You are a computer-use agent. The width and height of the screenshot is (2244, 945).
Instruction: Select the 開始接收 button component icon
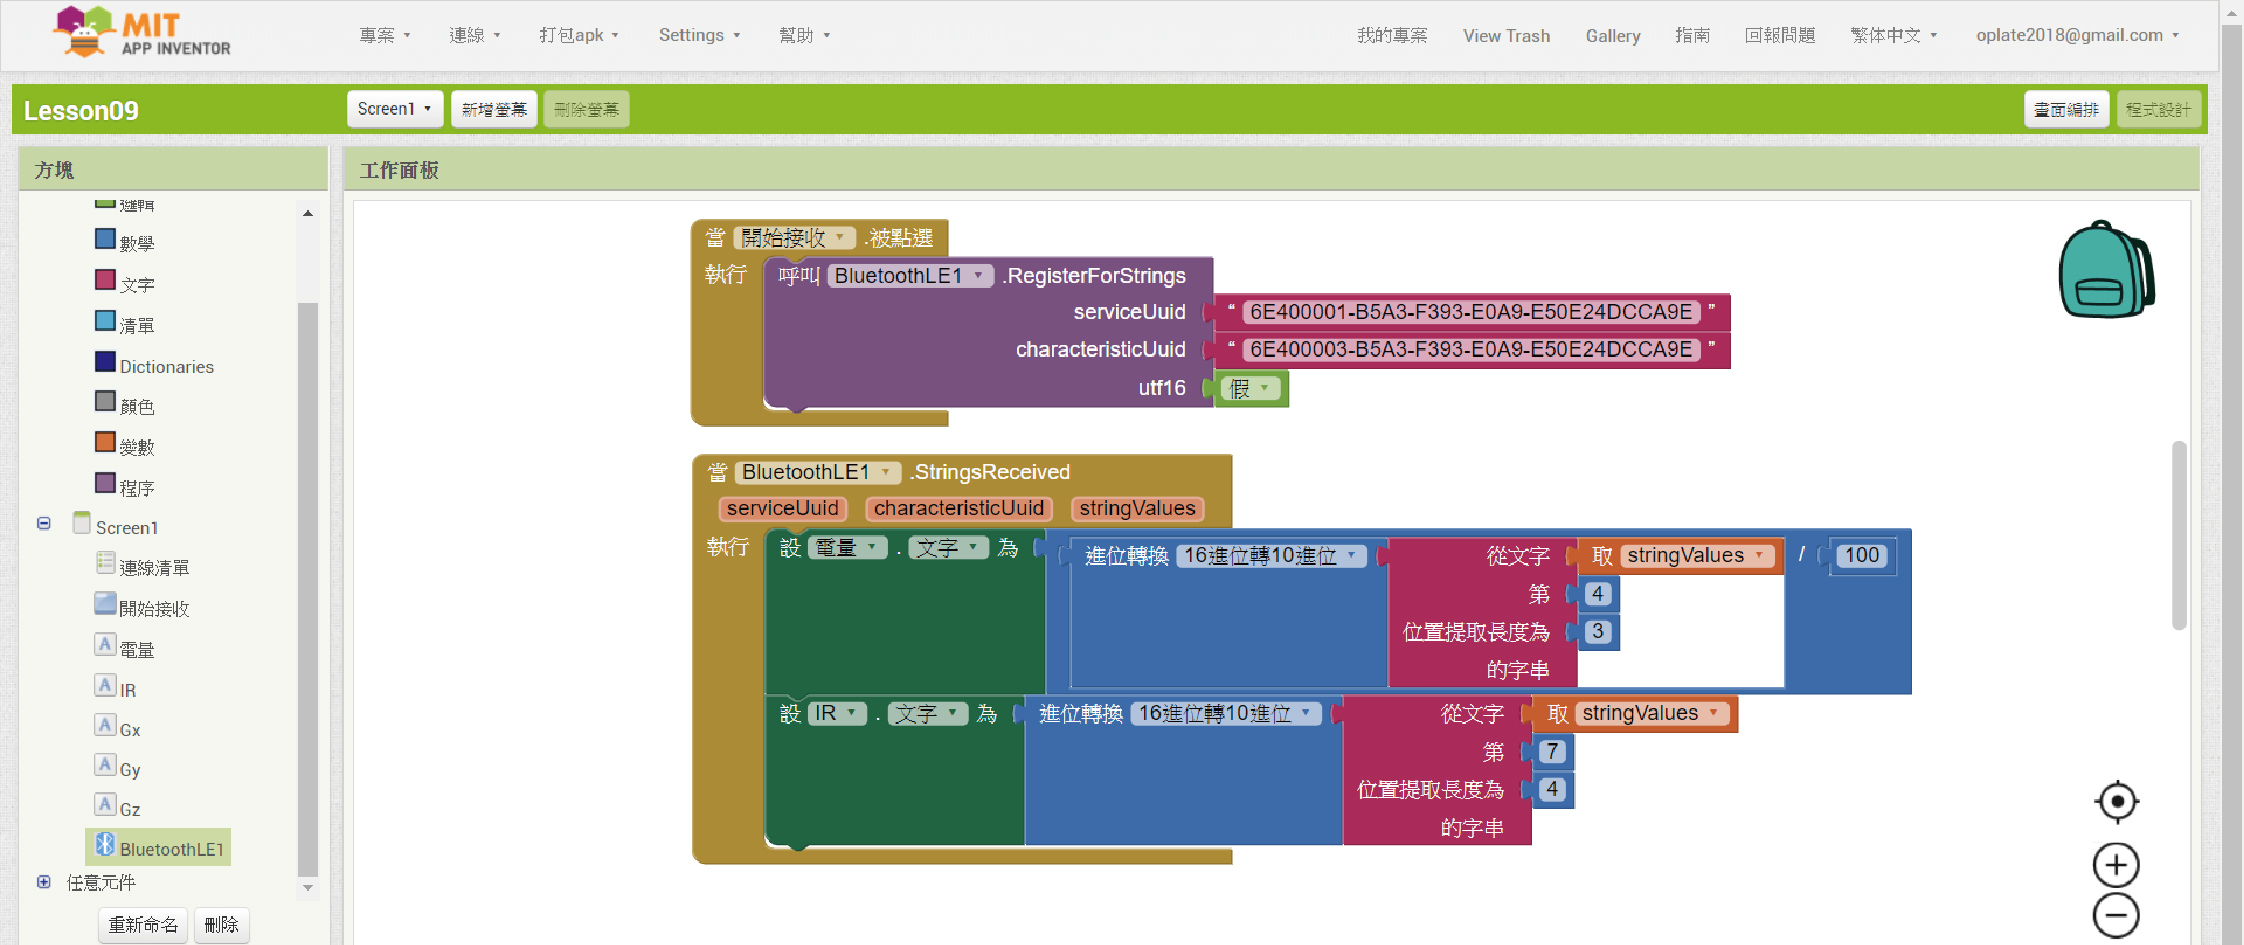105,605
